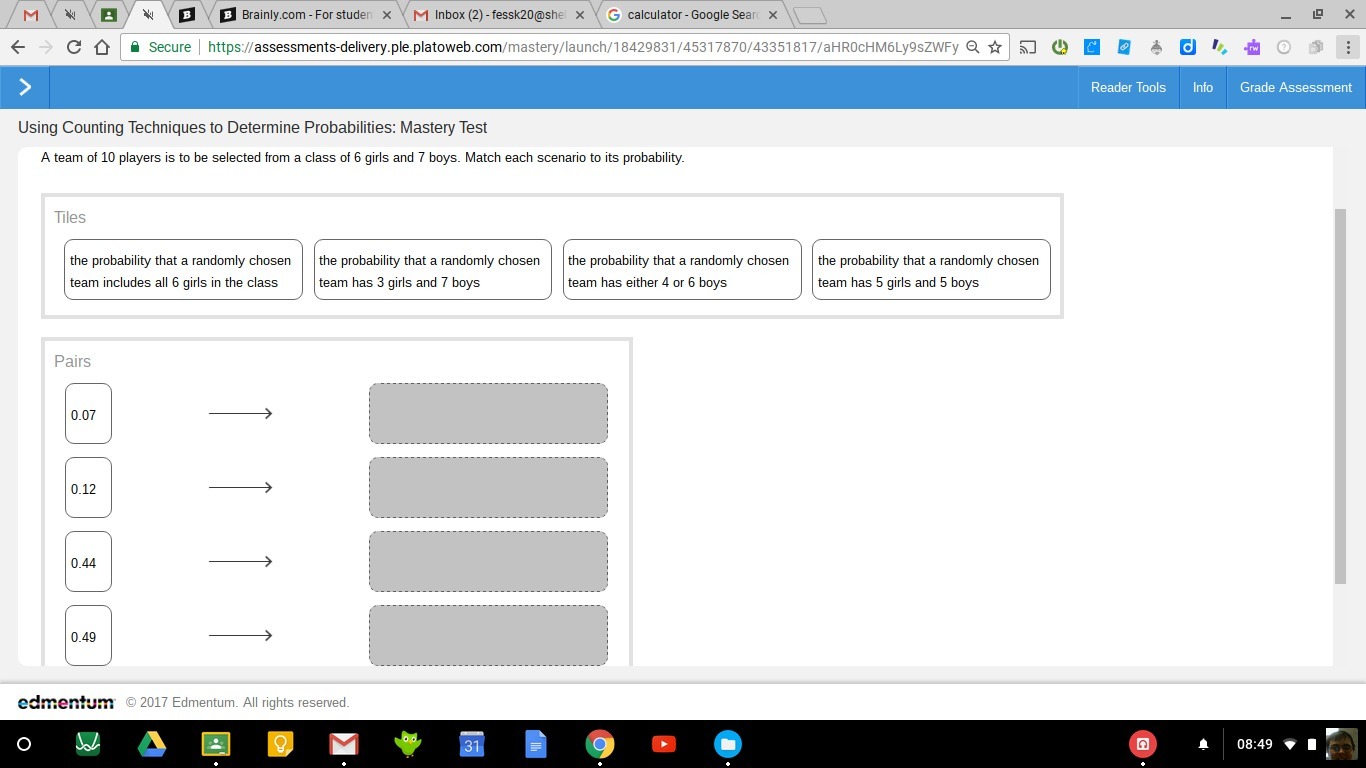Switch to the Gmail Inbox (2) tab
Image resolution: width=1366 pixels, height=768 pixels.
498,15
